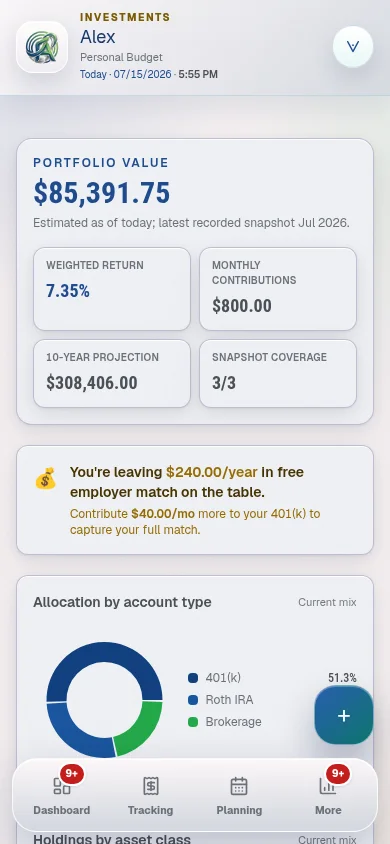Viewport: 390px width, 844px height.
Task: Open the Dashboard tab icon
Action: point(62,786)
